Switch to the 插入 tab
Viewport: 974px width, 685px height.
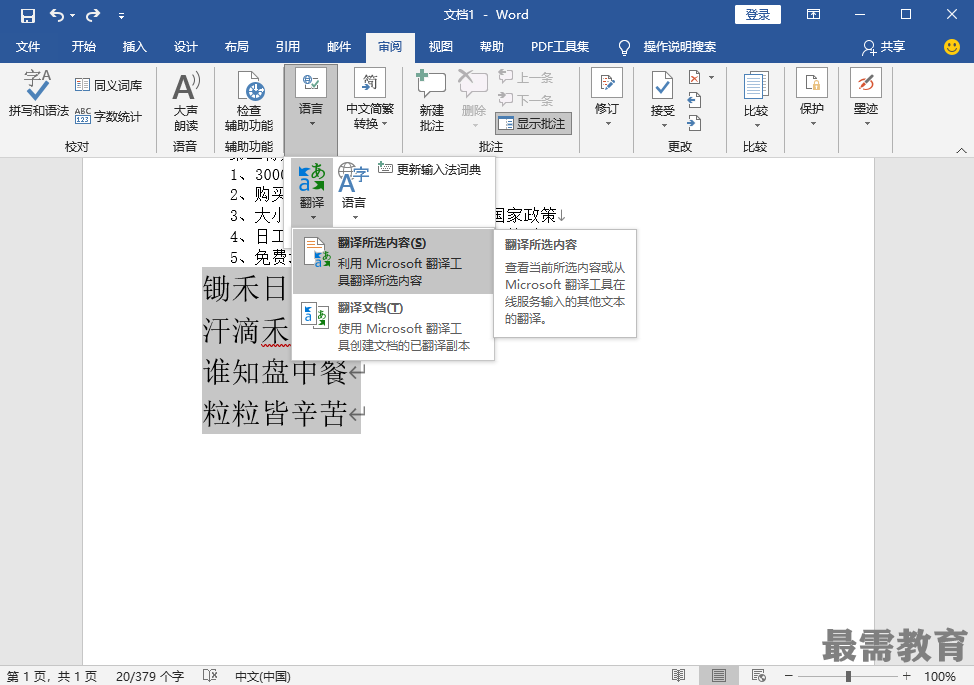coord(135,47)
